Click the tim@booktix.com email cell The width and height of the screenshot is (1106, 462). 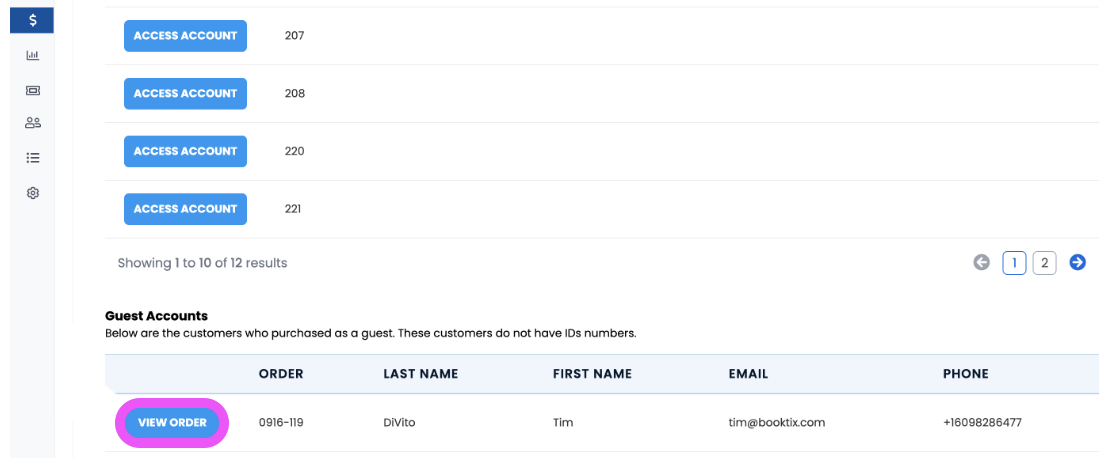tap(777, 423)
